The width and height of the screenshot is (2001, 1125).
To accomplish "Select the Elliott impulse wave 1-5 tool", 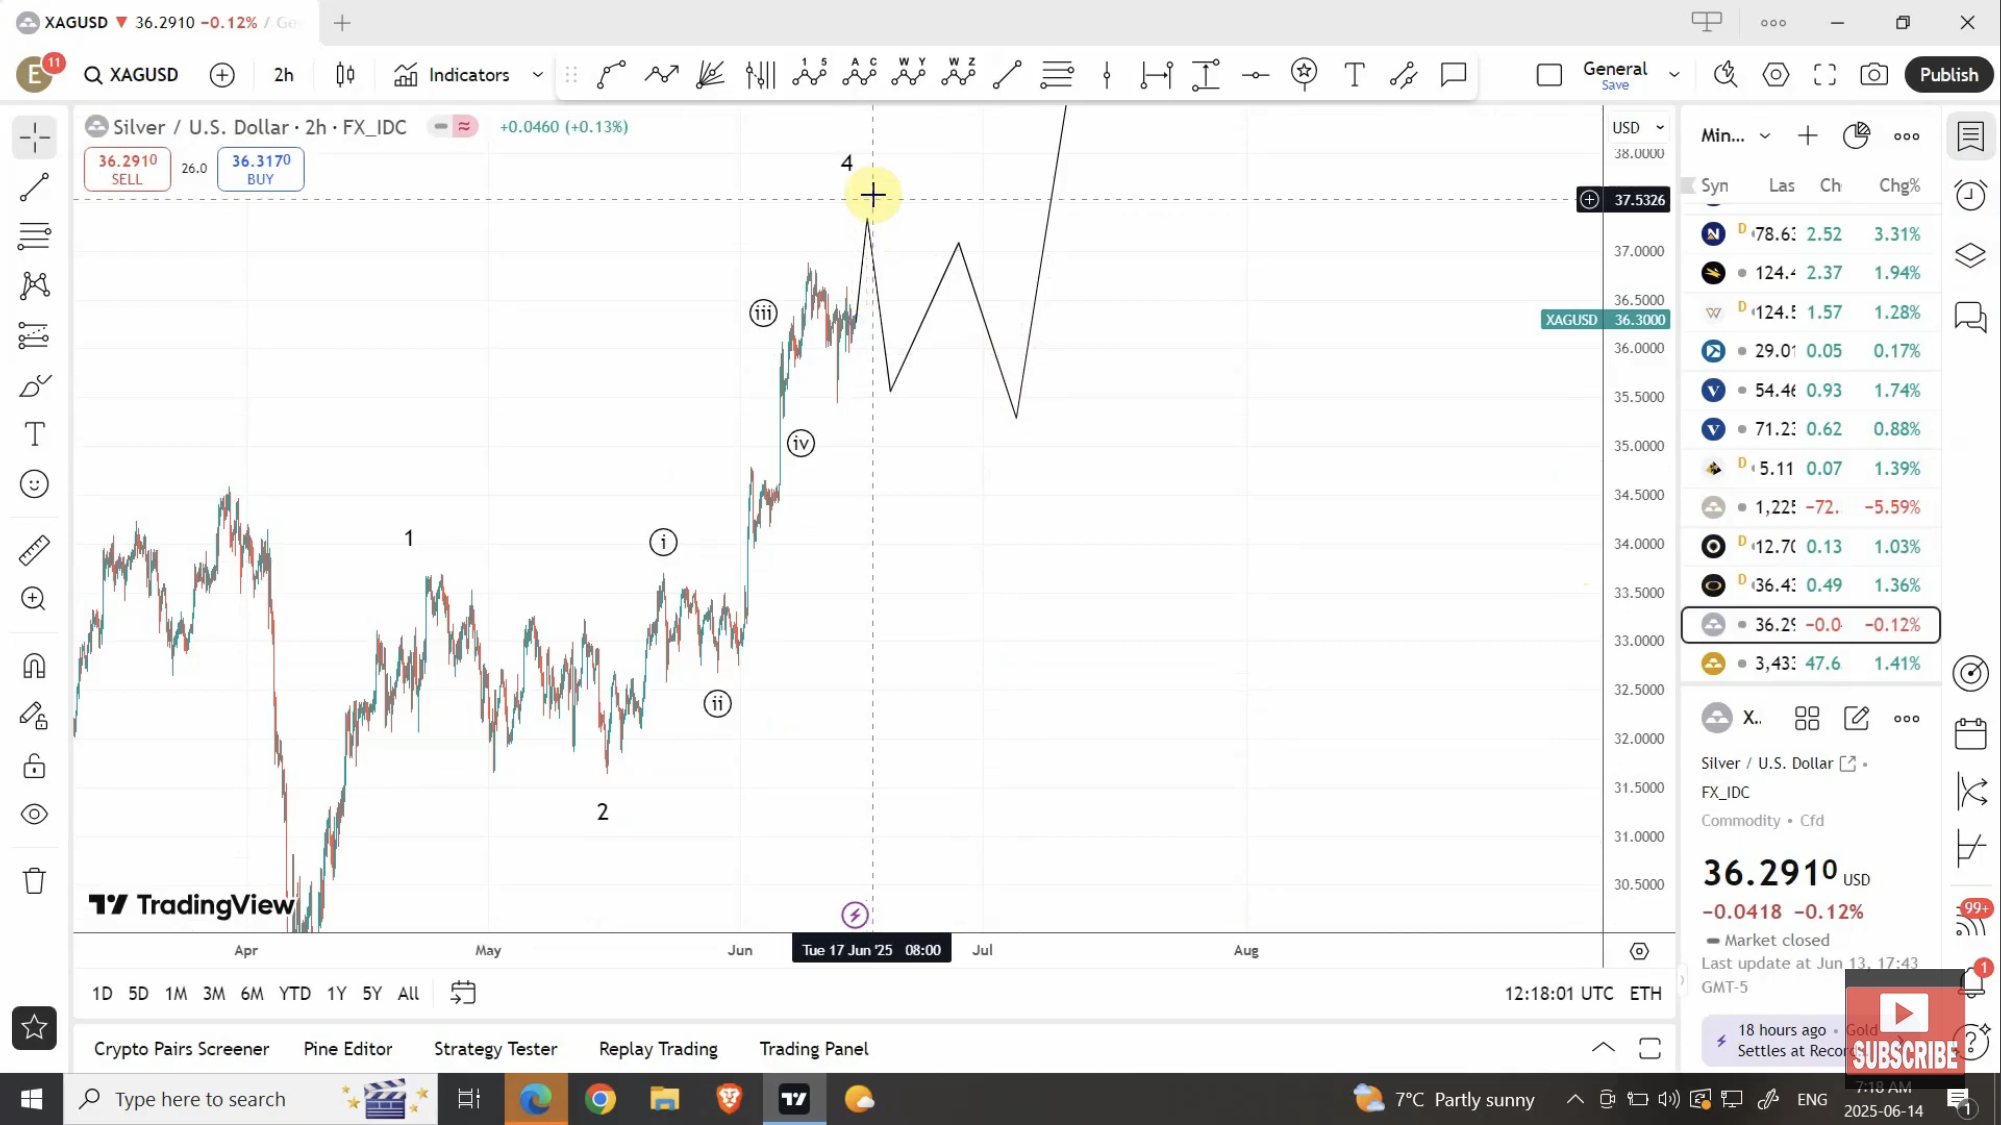I will click(x=810, y=73).
